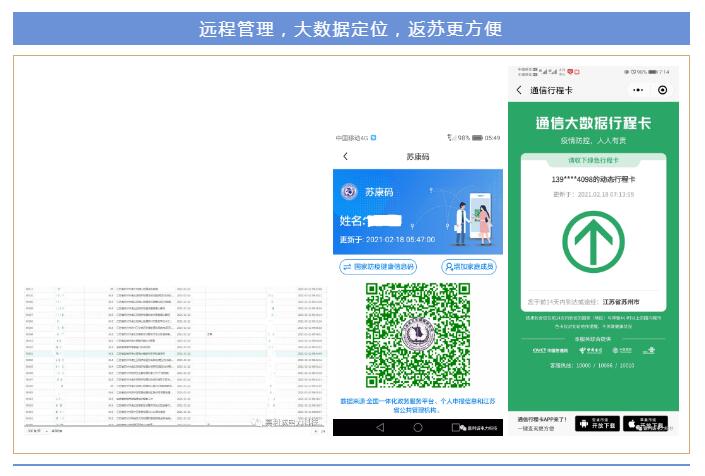Tap the 添加家庭成员 button
The width and height of the screenshot is (705, 476).
click(x=469, y=267)
